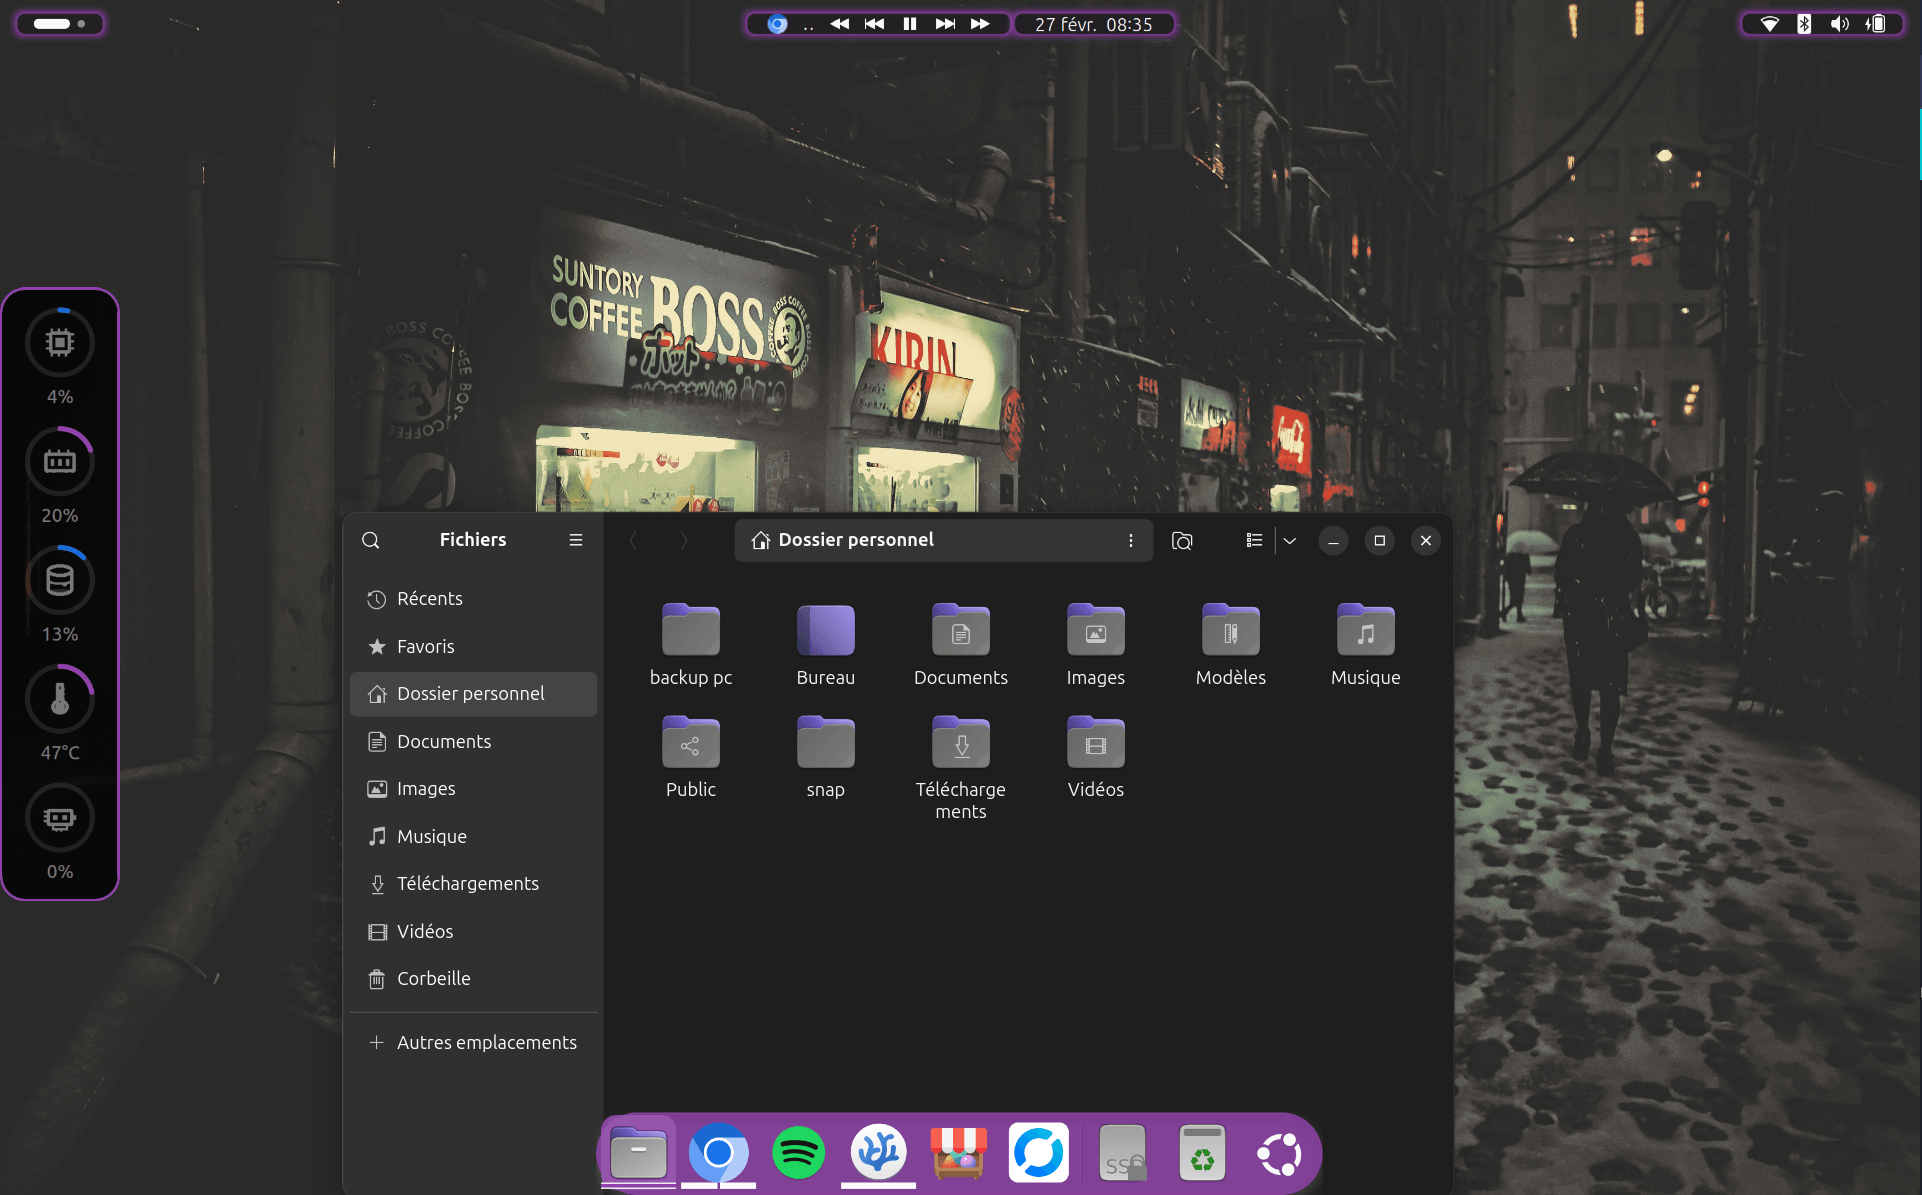Go back with the previous-folder arrow
Viewport: 1922px width, 1195px height.
[633, 540]
